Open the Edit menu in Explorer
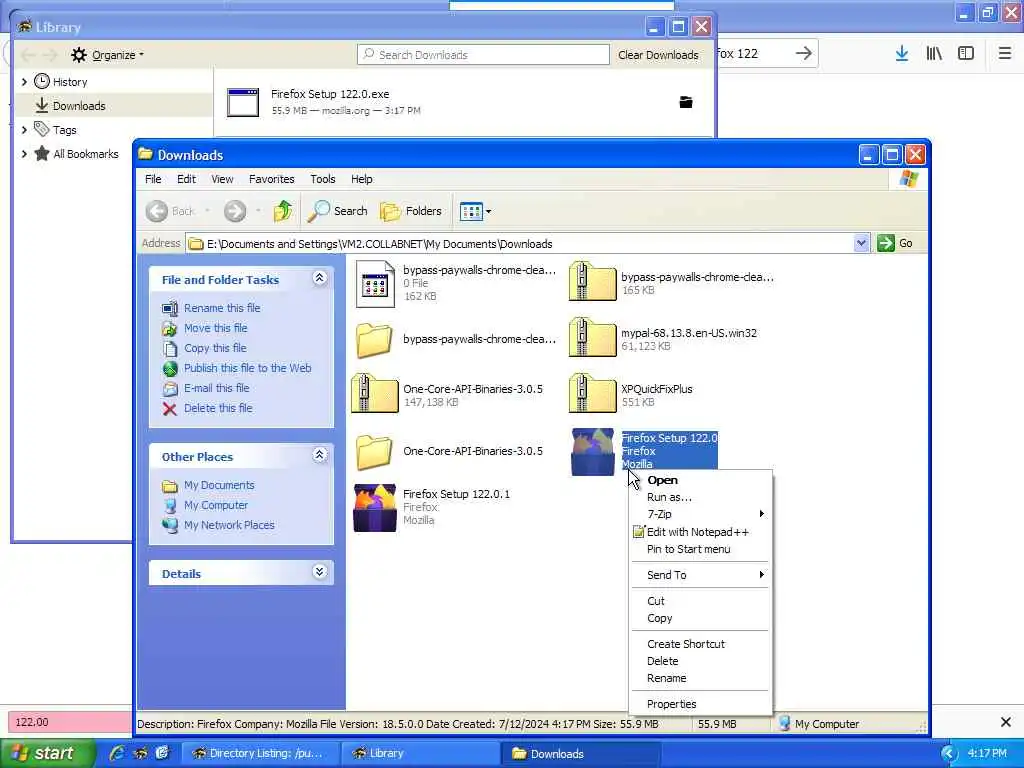 [186, 179]
